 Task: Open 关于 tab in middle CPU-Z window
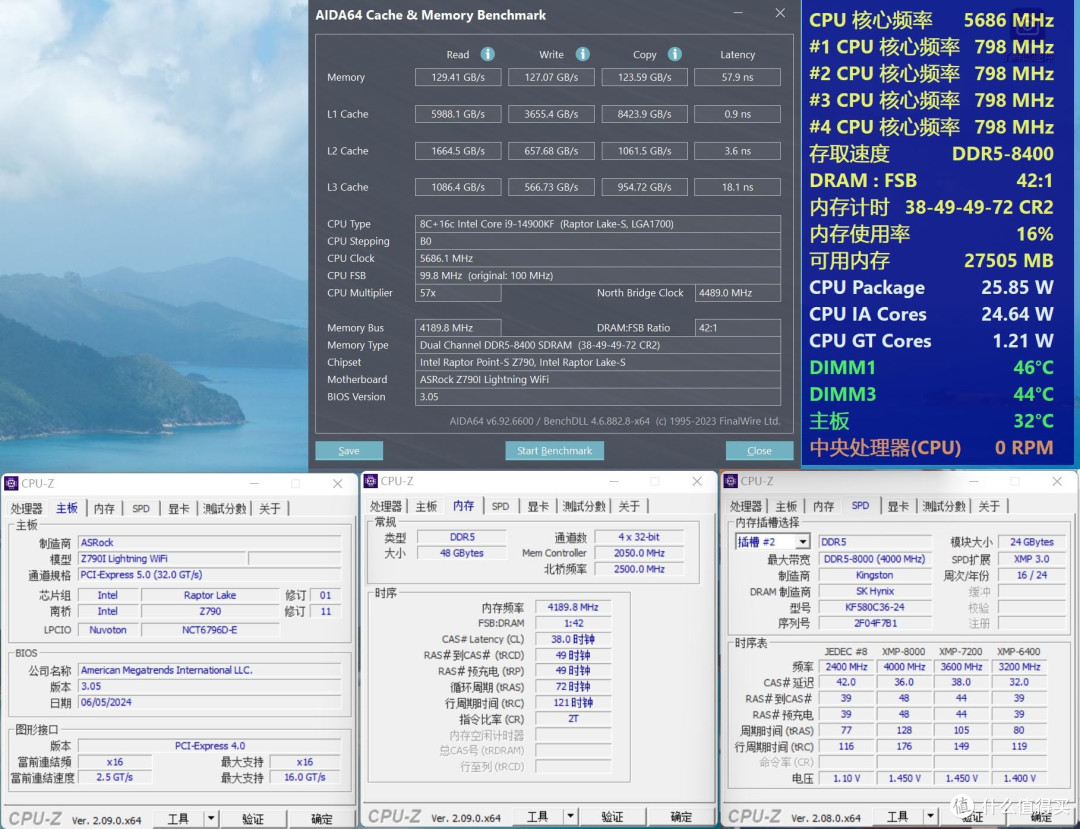click(x=629, y=507)
